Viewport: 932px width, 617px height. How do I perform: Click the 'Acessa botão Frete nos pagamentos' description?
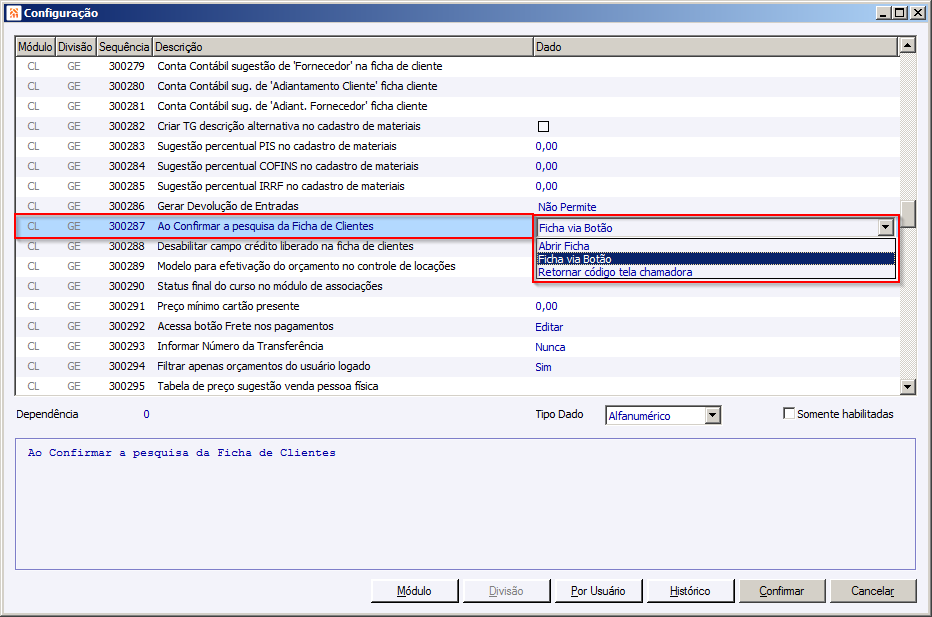coord(245,326)
